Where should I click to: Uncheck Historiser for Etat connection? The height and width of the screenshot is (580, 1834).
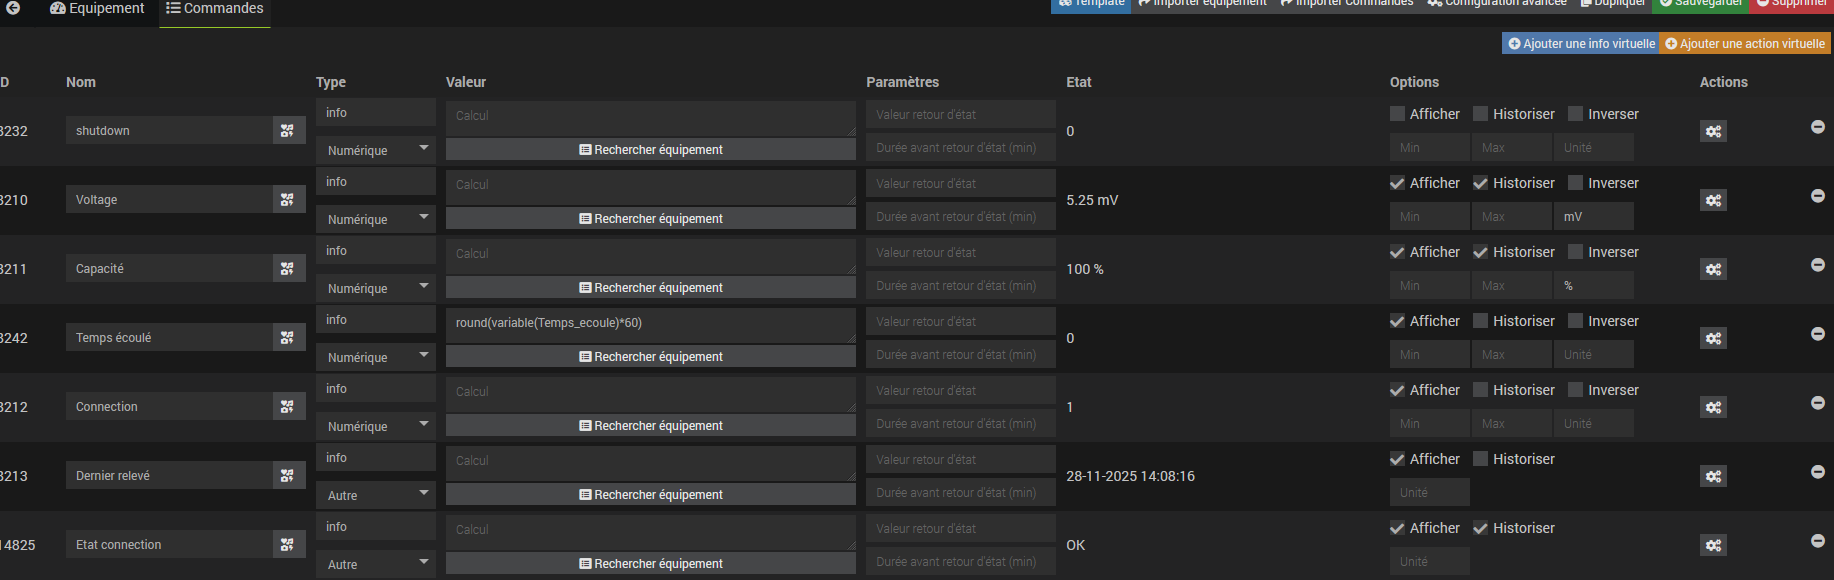[x=1481, y=528]
